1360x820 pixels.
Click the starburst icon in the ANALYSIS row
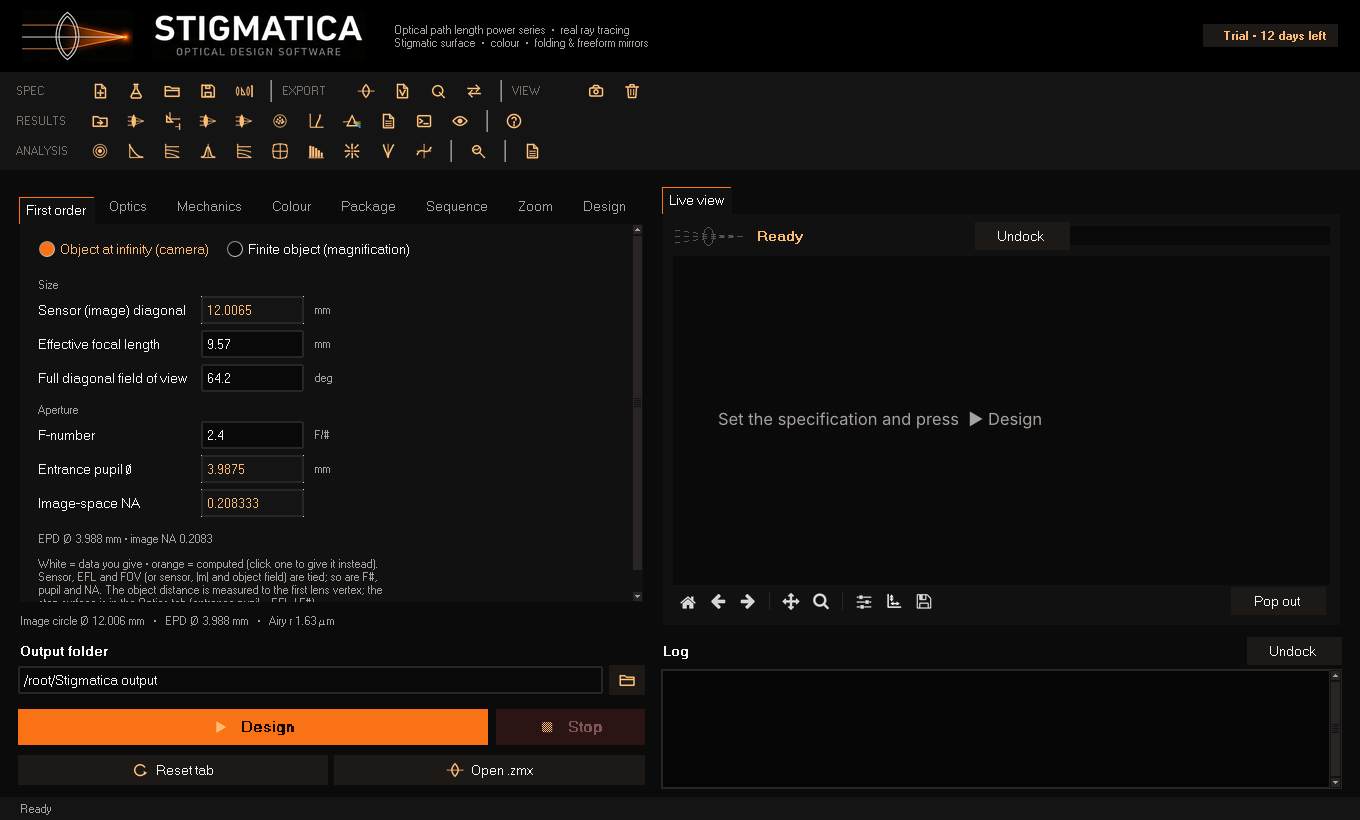(352, 151)
